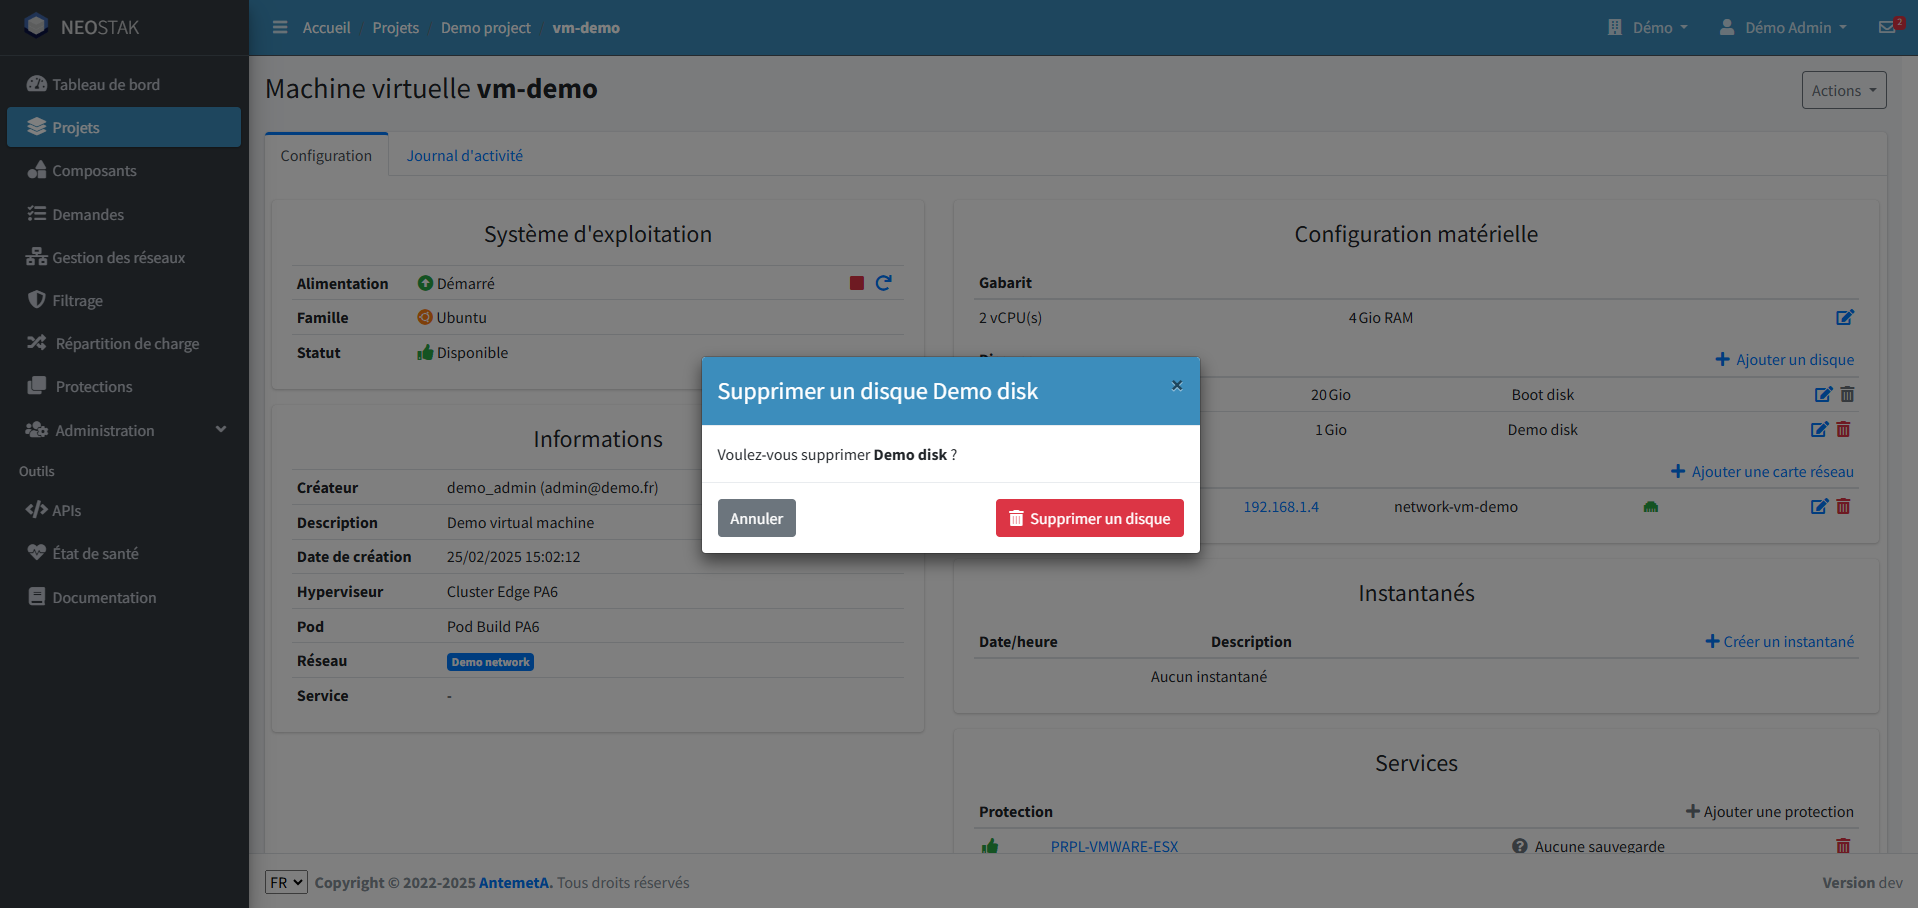Switch to the Journal d'activité tab

point(464,155)
